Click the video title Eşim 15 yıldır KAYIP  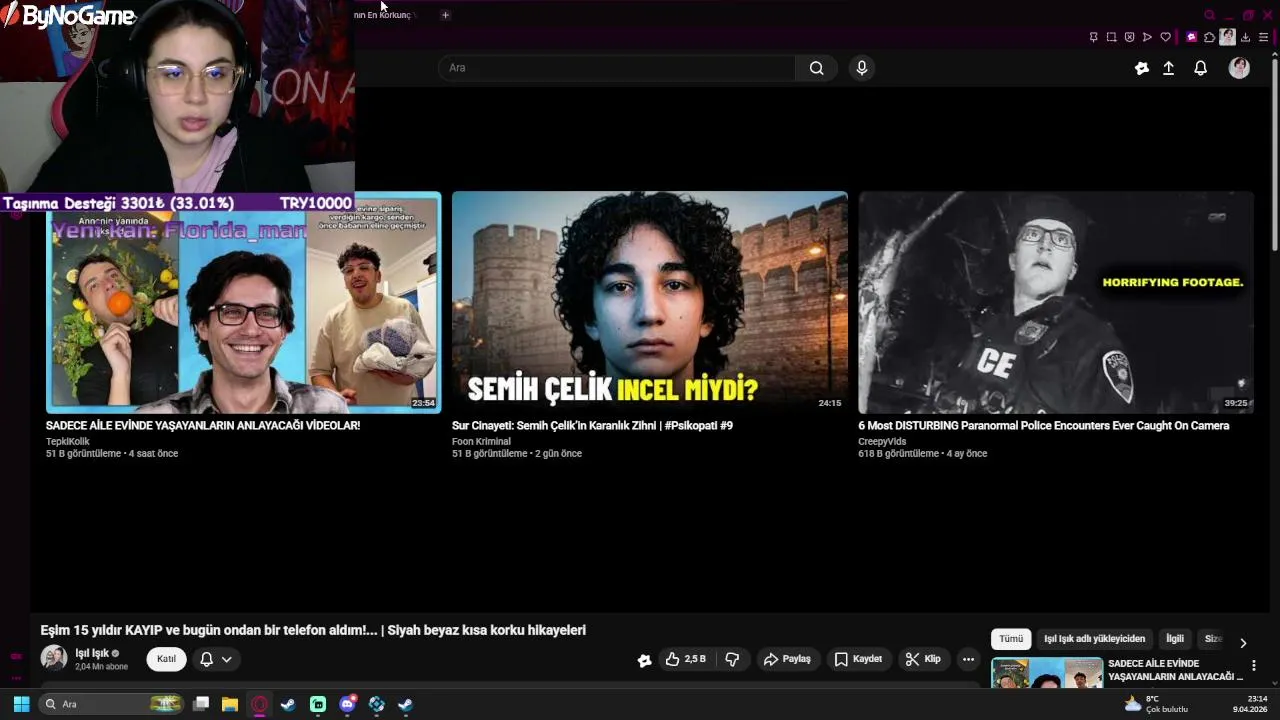tap(313, 630)
